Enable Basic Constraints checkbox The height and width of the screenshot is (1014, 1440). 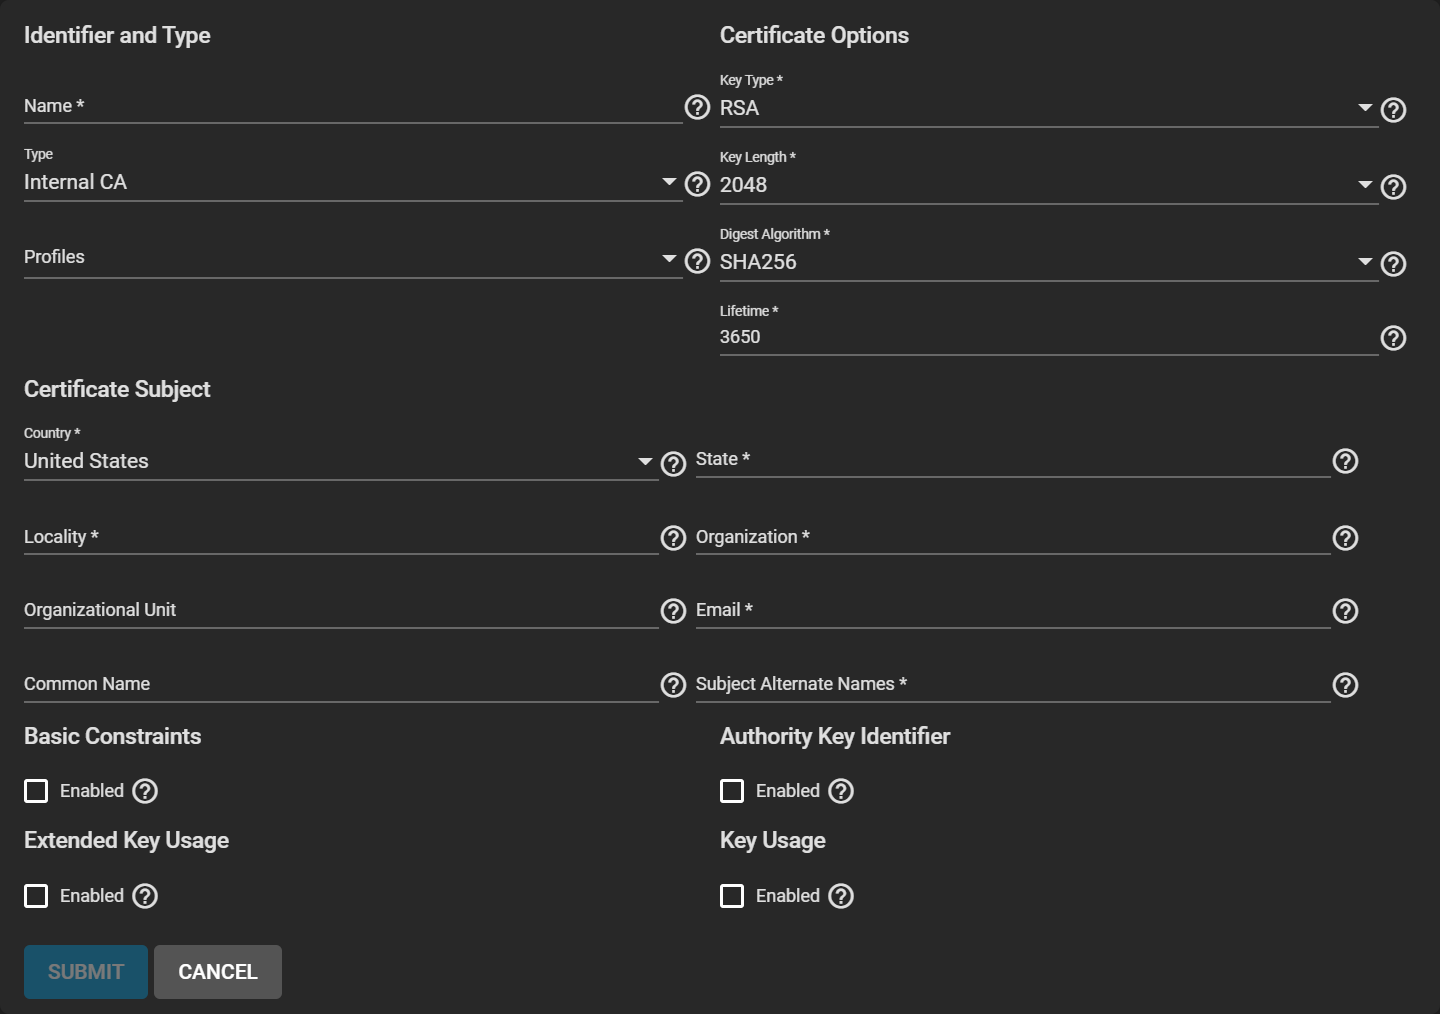pos(36,791)
